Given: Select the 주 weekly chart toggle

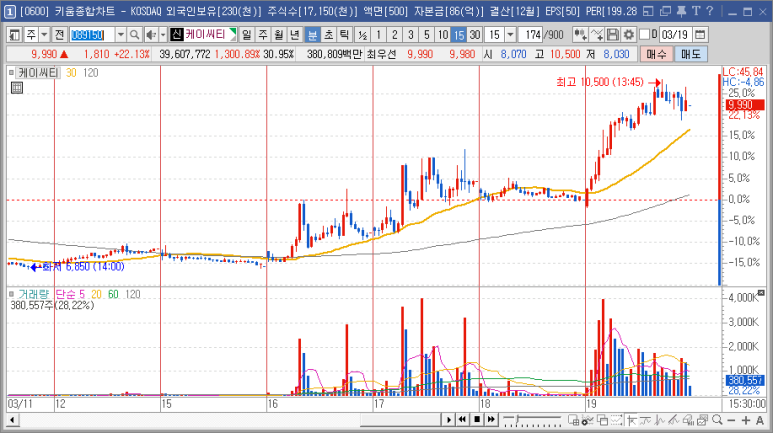Looking at the screenshot, I should (263, 35).
